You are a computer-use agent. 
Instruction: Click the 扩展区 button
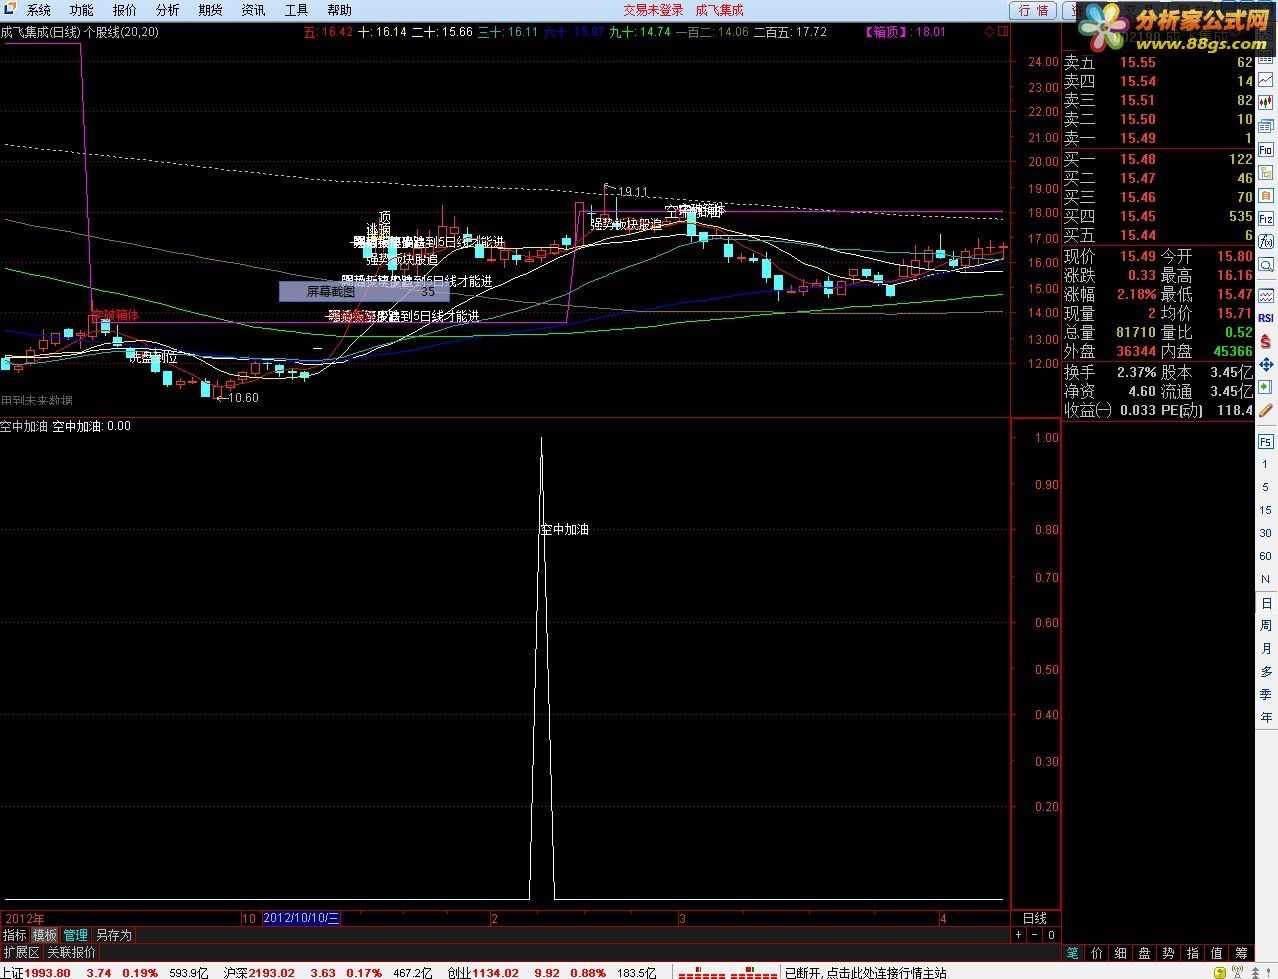21,953
